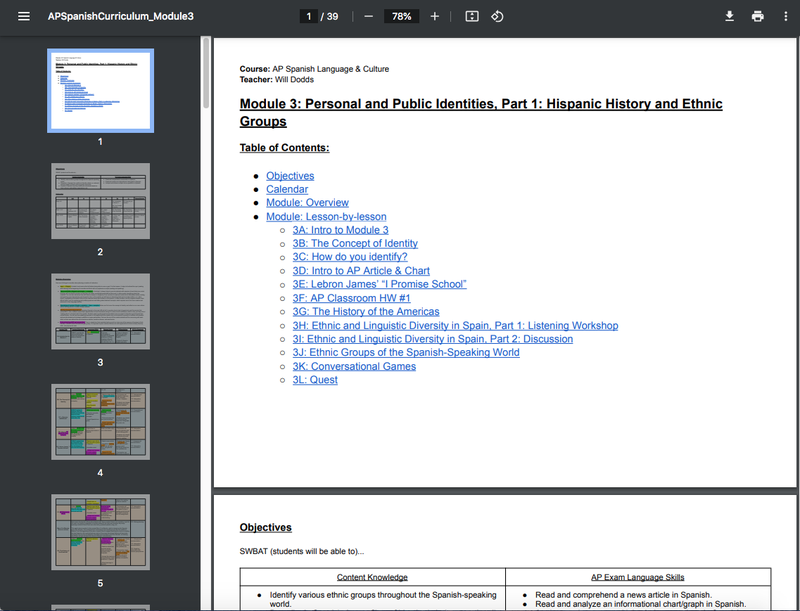
Task: Click the 78% zoom level field
Action: coord(401,17)
